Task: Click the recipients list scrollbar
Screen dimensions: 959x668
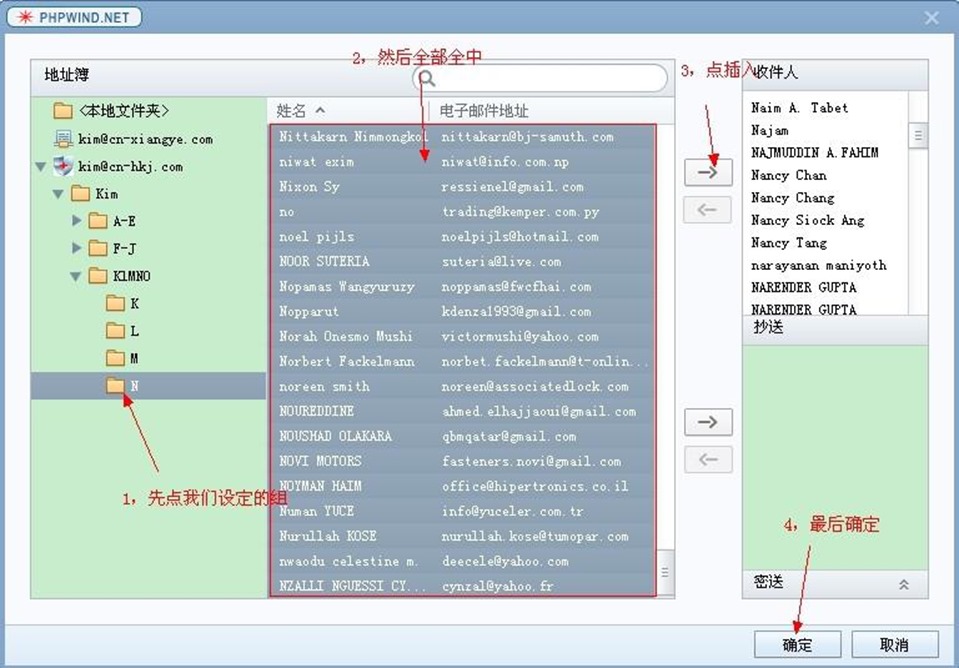Action: click(918, 135)
